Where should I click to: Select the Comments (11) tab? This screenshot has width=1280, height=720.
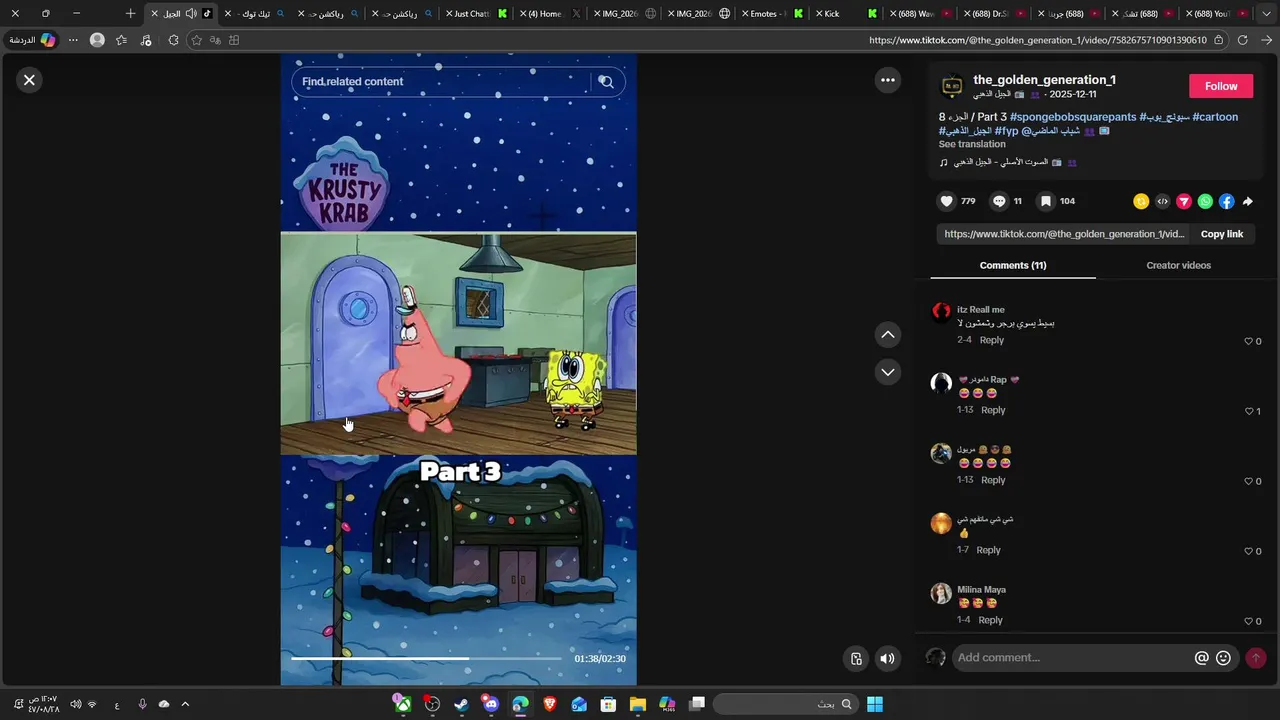coord(1013,265)
